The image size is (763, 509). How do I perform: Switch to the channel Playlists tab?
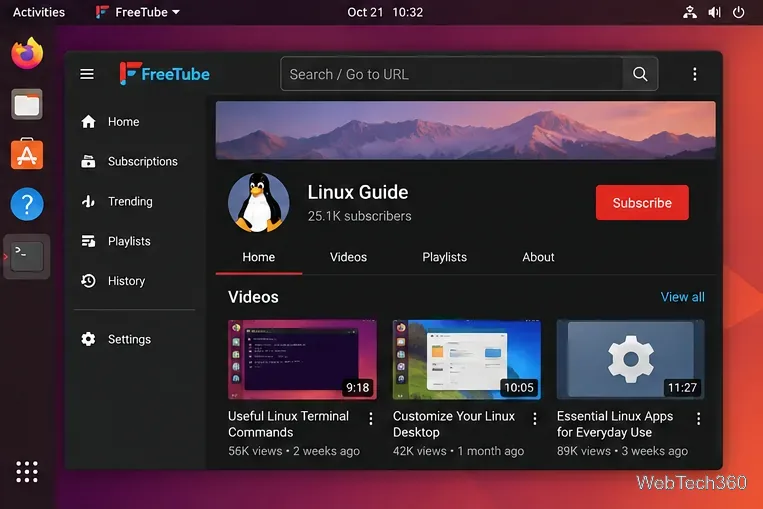tap(444, 257)
